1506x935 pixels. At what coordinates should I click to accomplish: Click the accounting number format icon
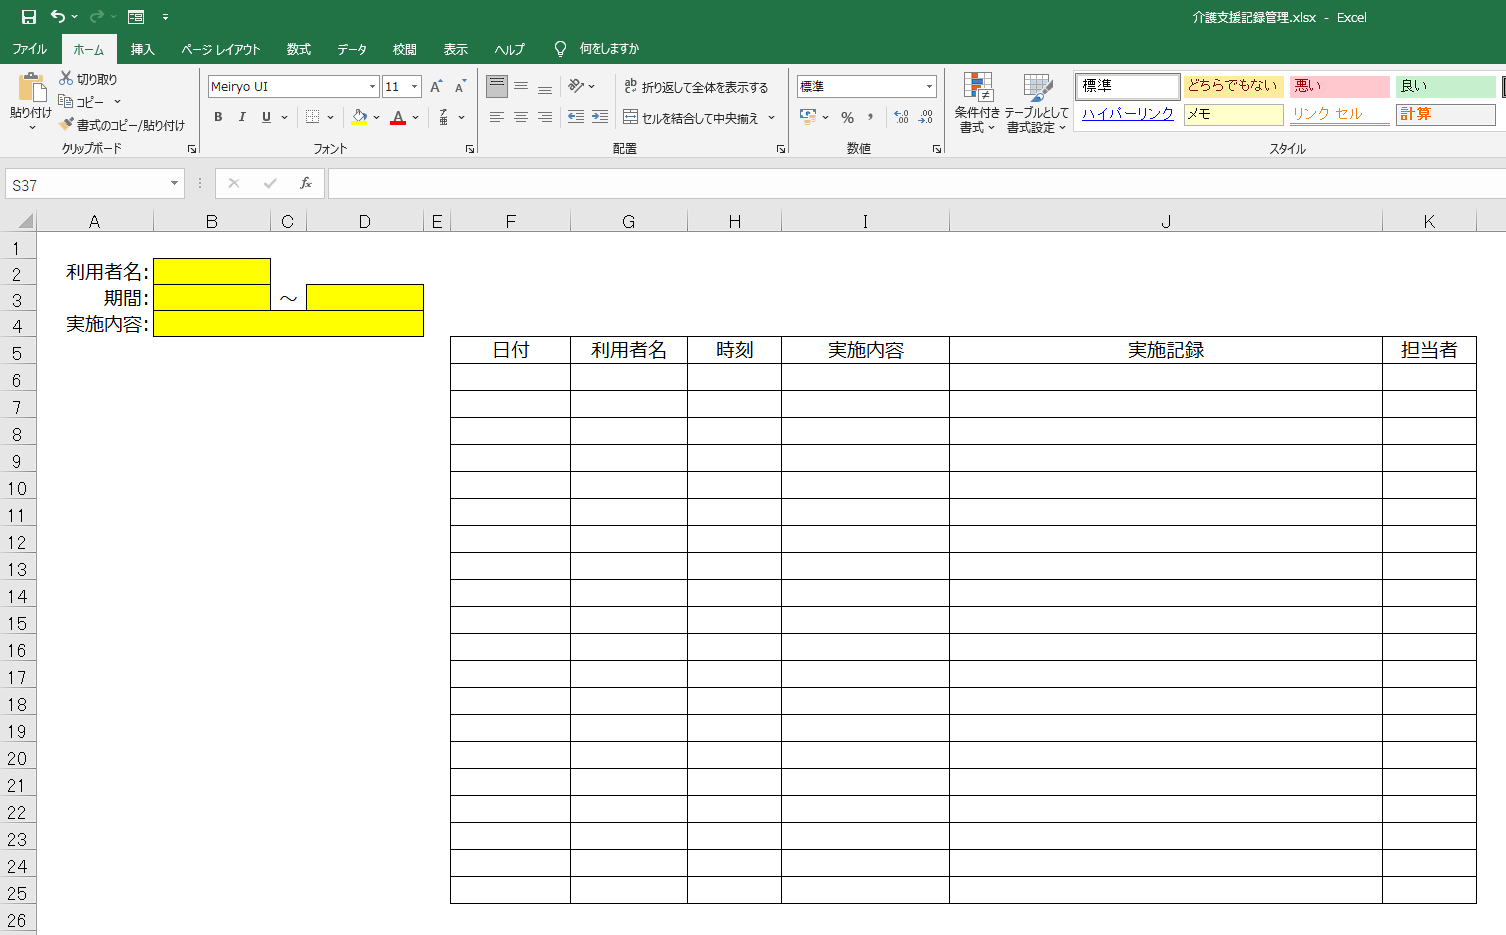808,117
